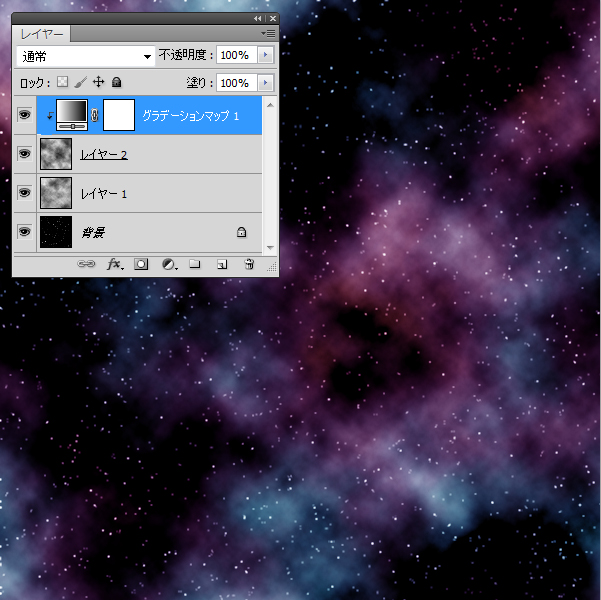Click the panel resize grip corner
Viewport: 601px width, 600px height.
[x=272, y=266]
